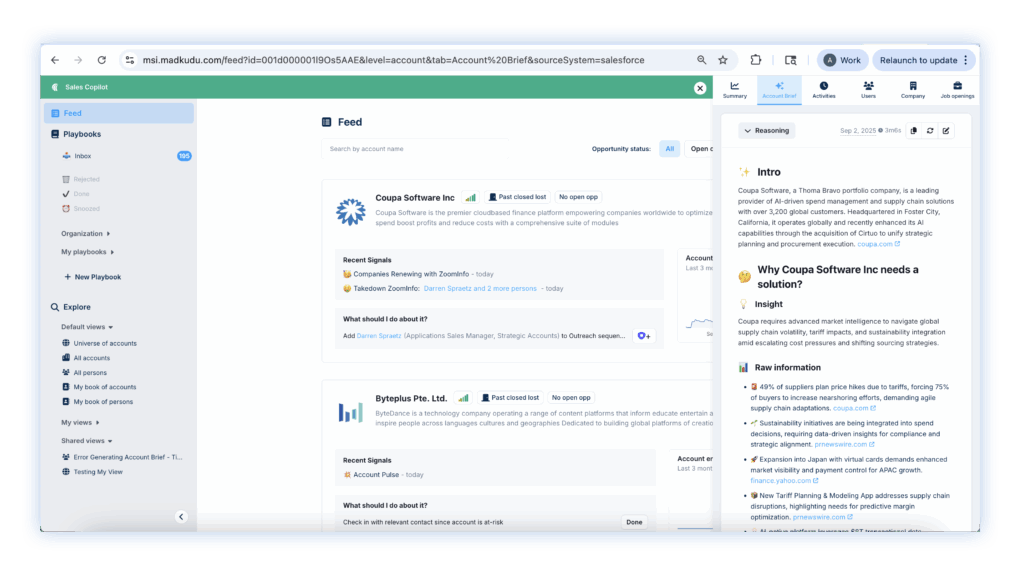Collapse the left sidebar with the chevron
Viewport: 1024px width, 571px height.
pyautogui.click(x=181, y=517)
